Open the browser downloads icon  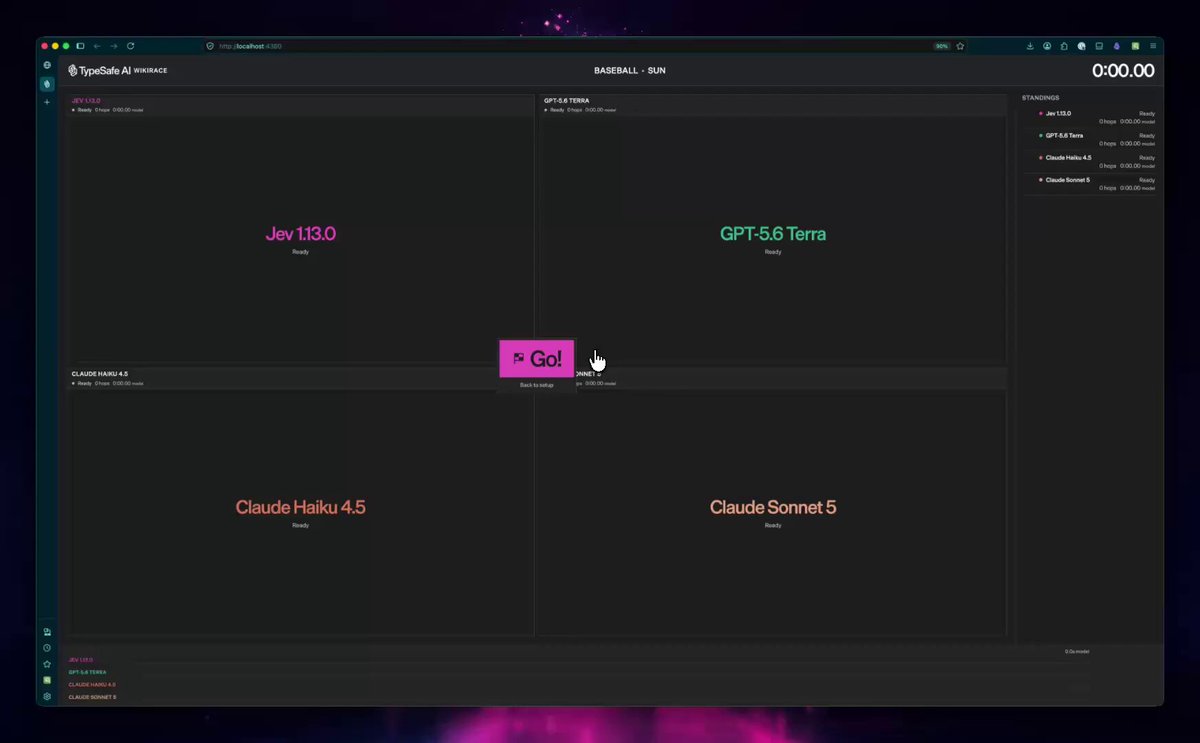coord(1030,46)
